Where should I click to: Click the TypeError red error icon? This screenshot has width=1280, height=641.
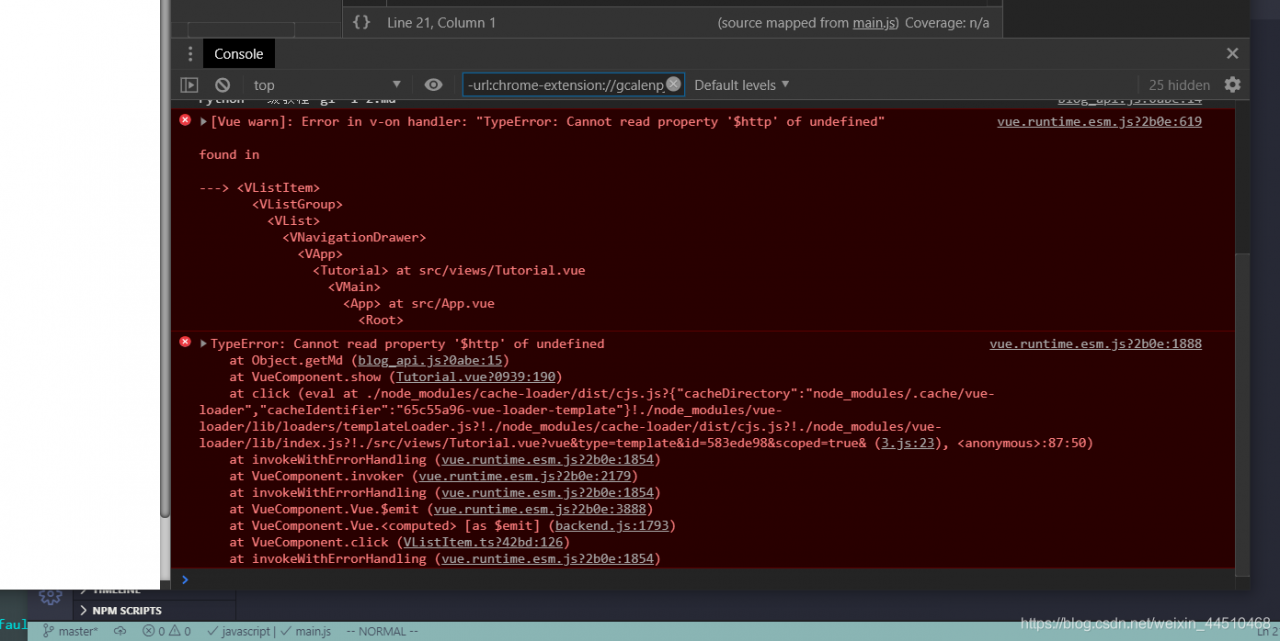coord(185,342)
